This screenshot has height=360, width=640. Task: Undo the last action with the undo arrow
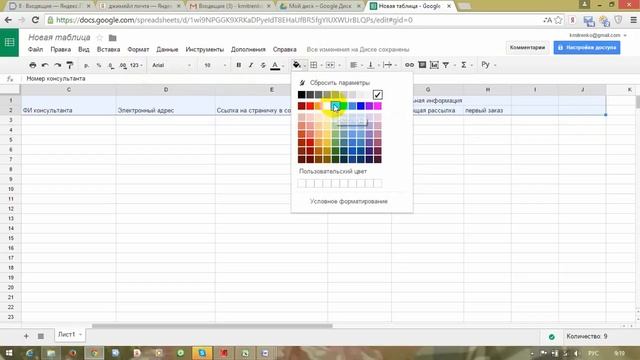click(45, 65)
